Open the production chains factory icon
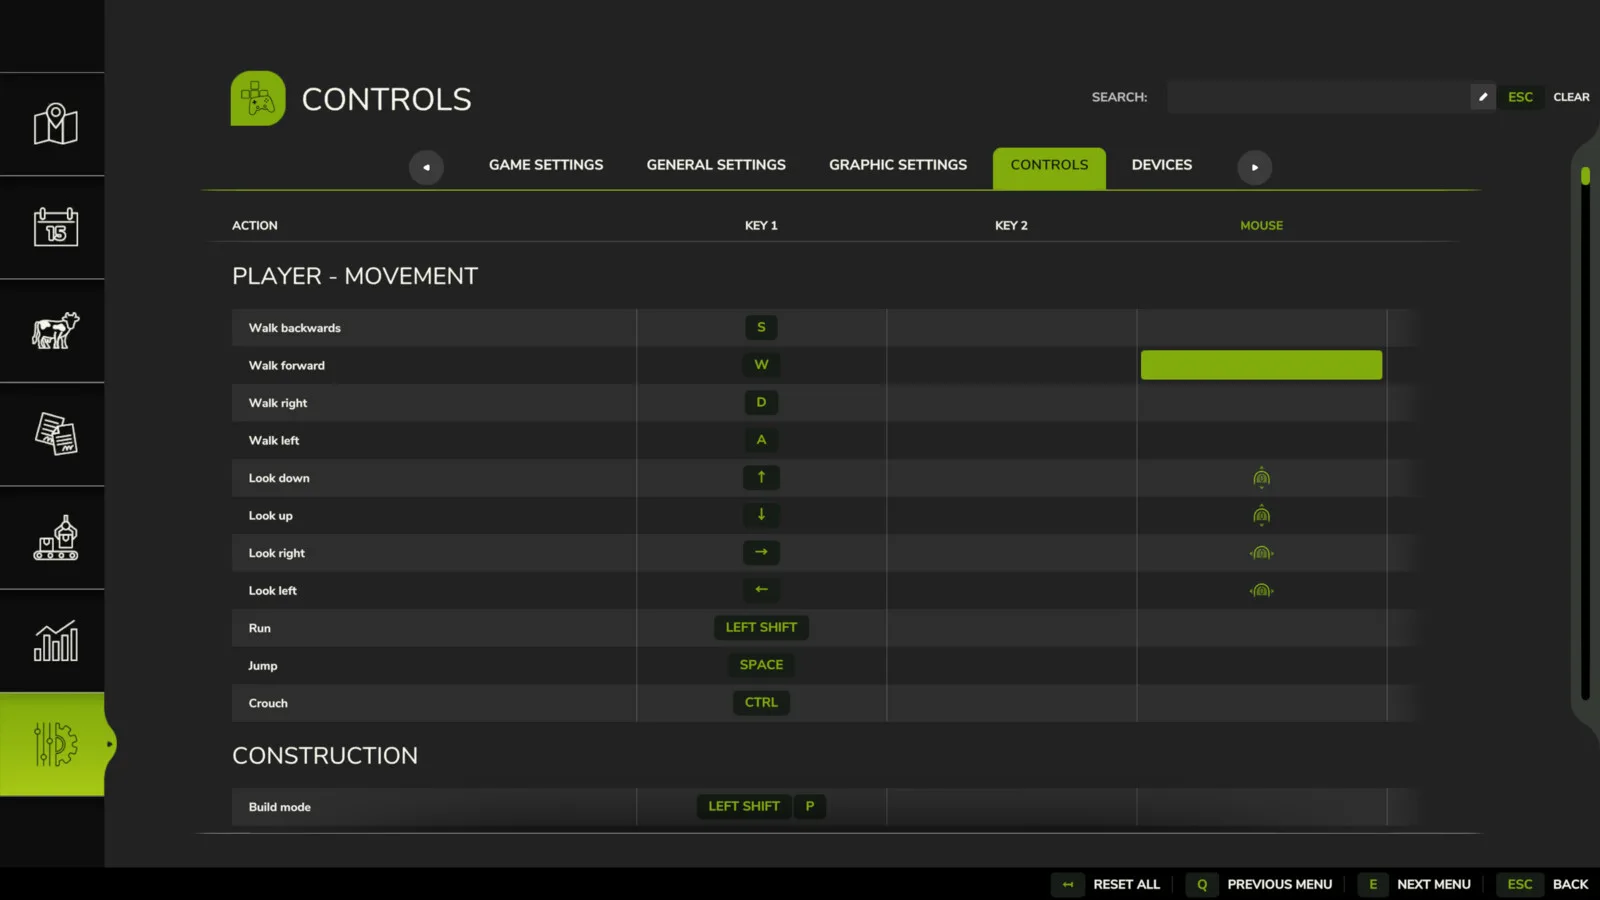This screenshot has width=1600, height=900. click(55, 538)
